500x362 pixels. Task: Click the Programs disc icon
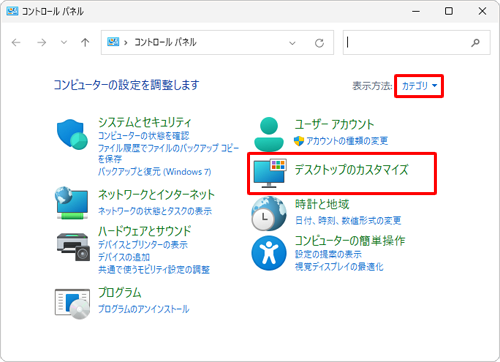click(72, 304)
